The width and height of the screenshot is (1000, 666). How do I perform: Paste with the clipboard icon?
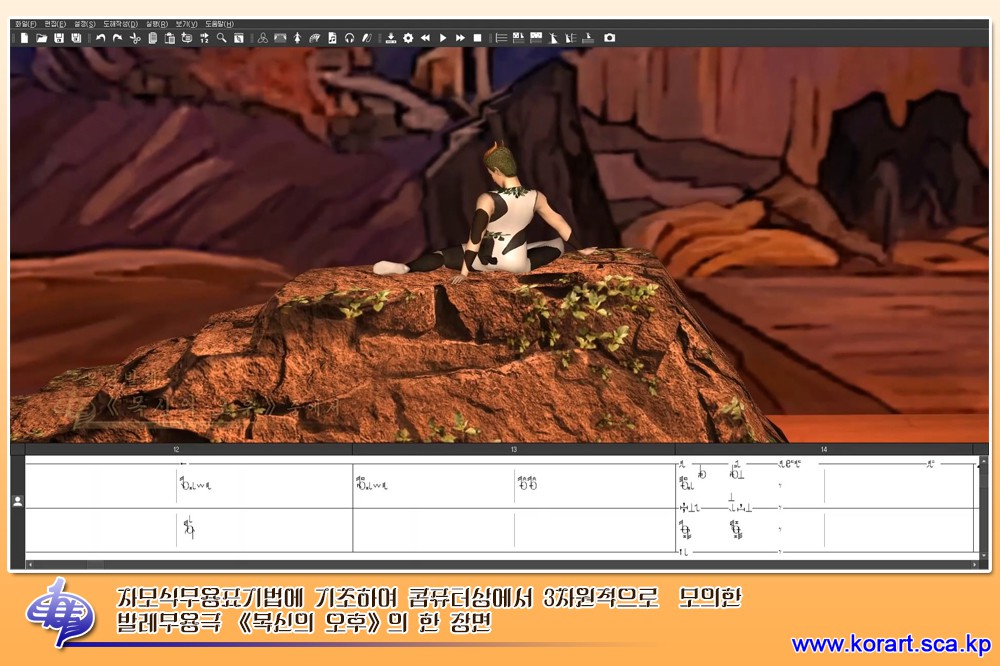170,38
